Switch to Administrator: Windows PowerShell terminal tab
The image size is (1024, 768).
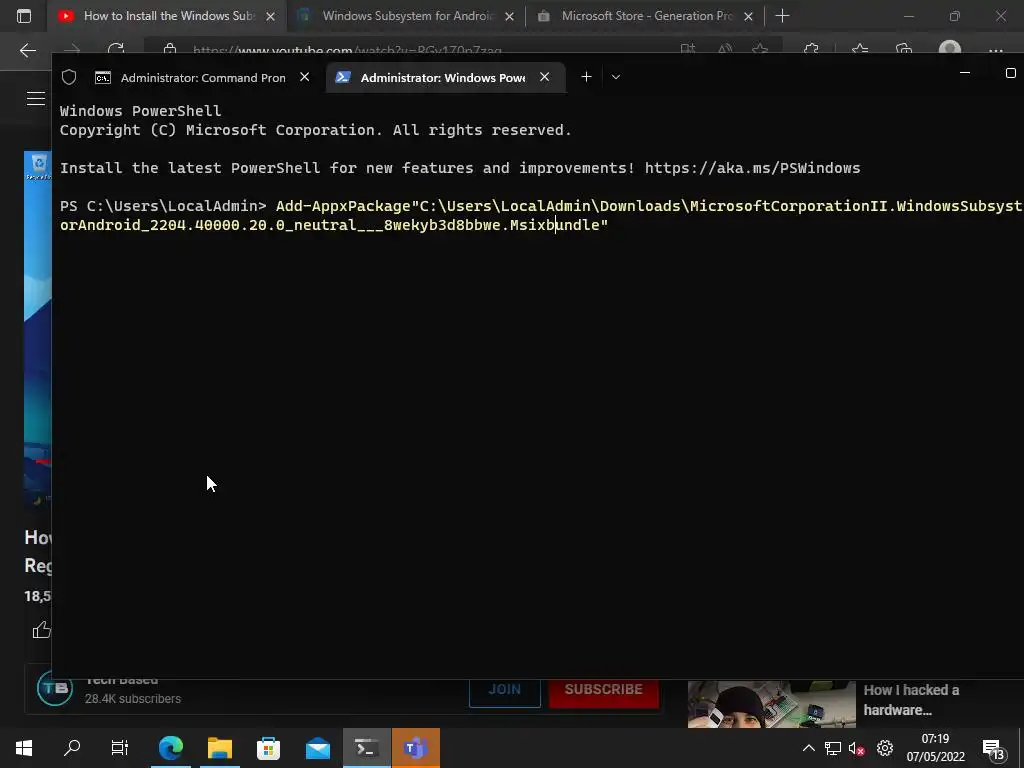[443, 78]
